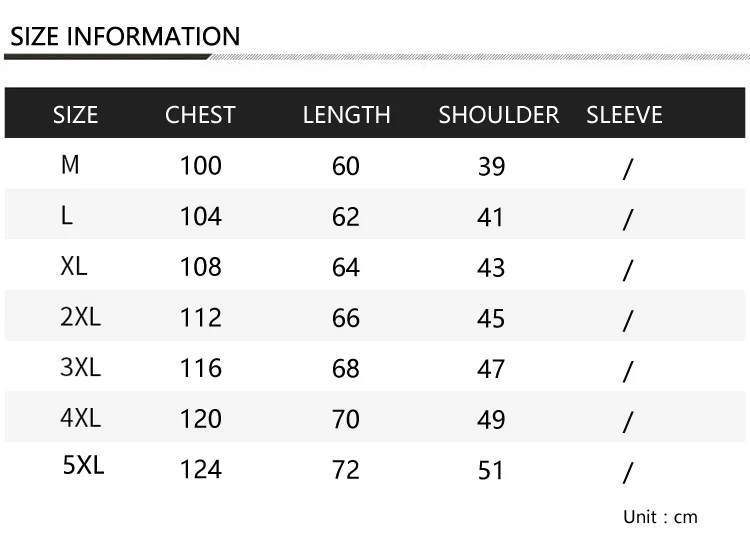The height and width of the screenshot is (537, 750).
Task: Click the sleeve slash in the M row
Action: (x=628, y=169)
